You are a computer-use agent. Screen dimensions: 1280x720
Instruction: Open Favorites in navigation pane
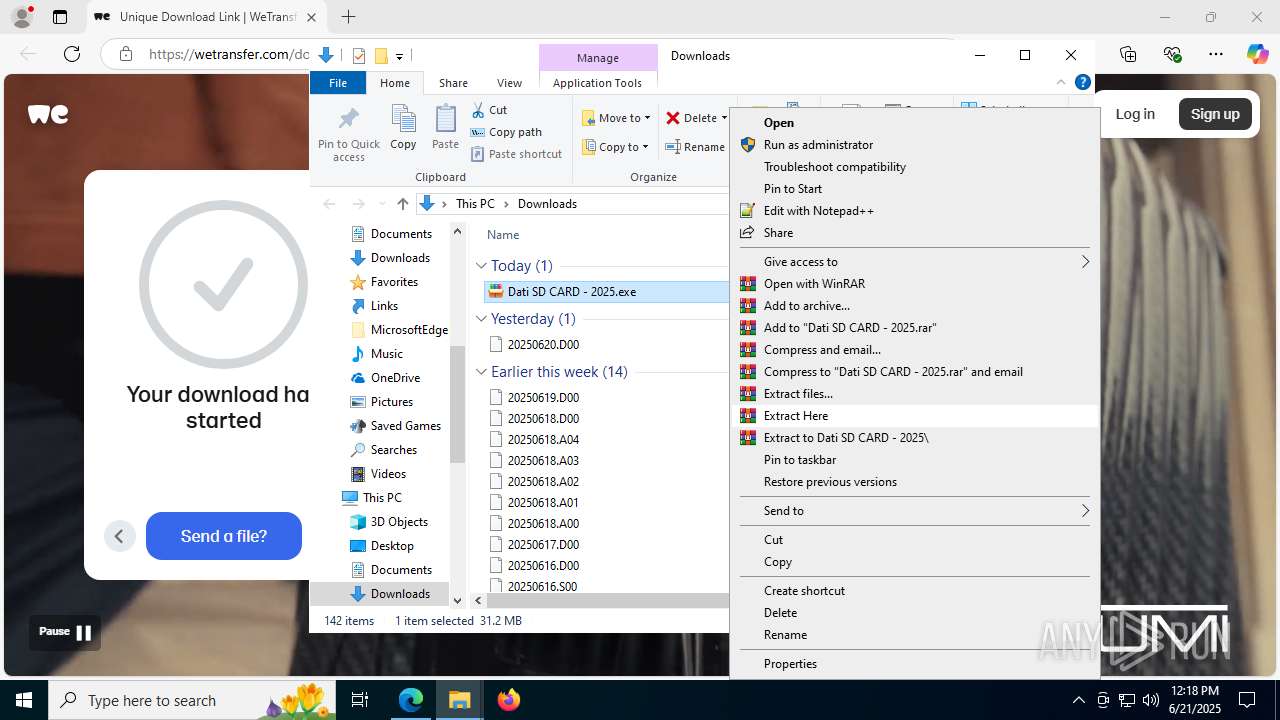394,282
